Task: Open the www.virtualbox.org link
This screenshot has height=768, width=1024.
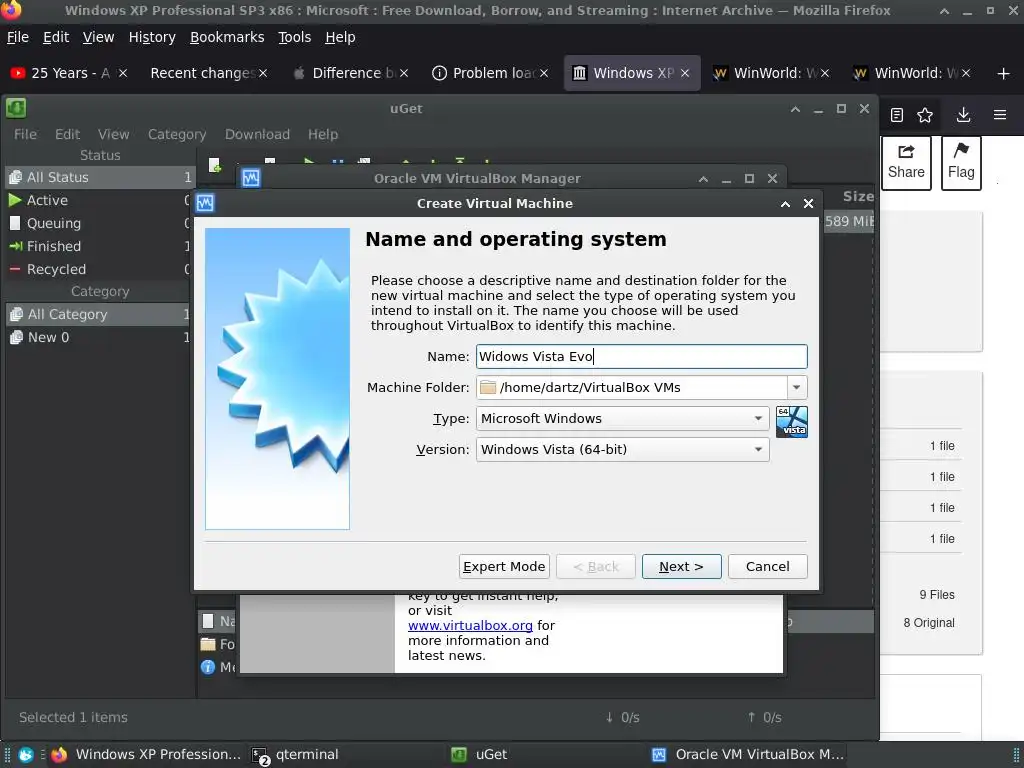Action: point(470,626)
